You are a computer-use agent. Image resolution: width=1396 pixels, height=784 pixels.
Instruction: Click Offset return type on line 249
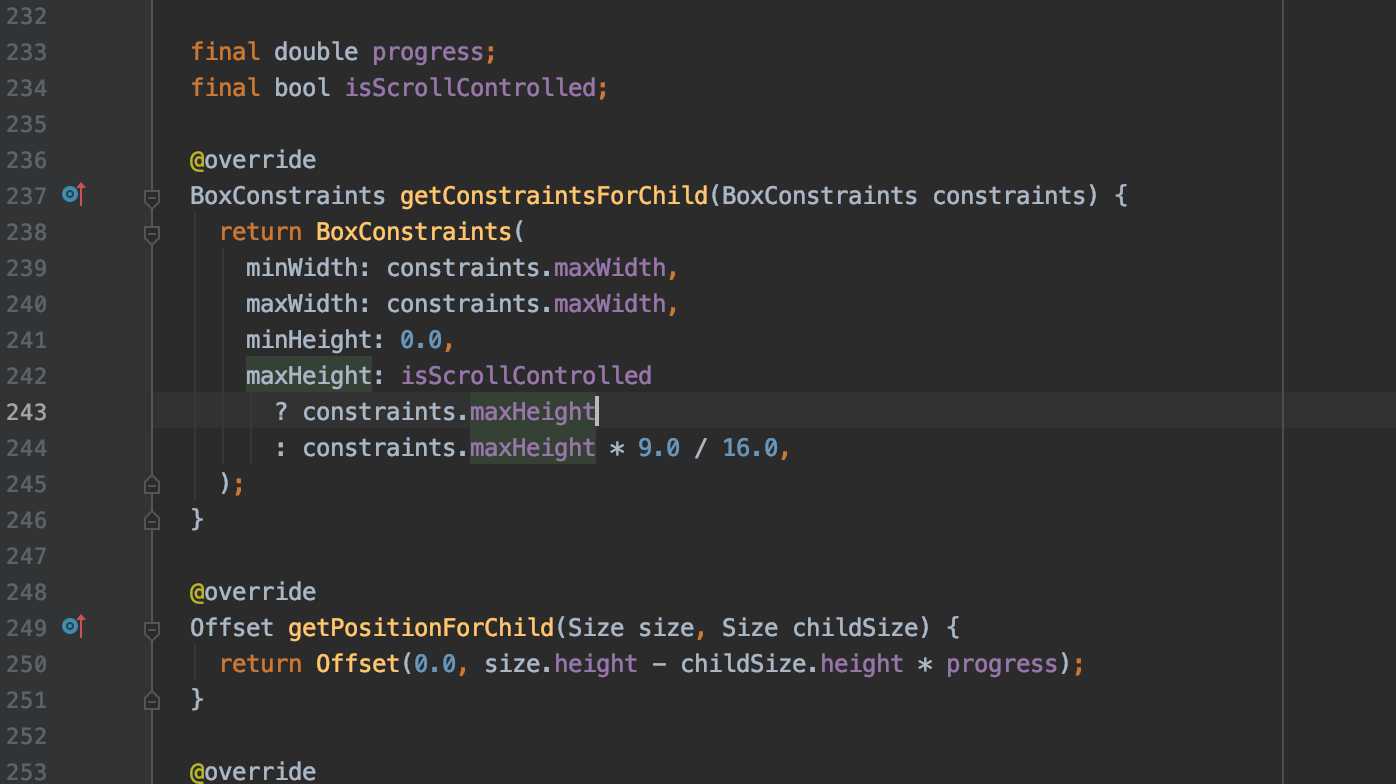(x=232, y=628)
